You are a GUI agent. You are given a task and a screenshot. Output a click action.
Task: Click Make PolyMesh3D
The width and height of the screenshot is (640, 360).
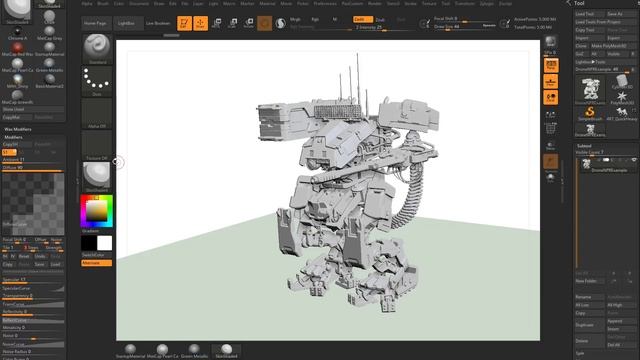tap(613, 46)
